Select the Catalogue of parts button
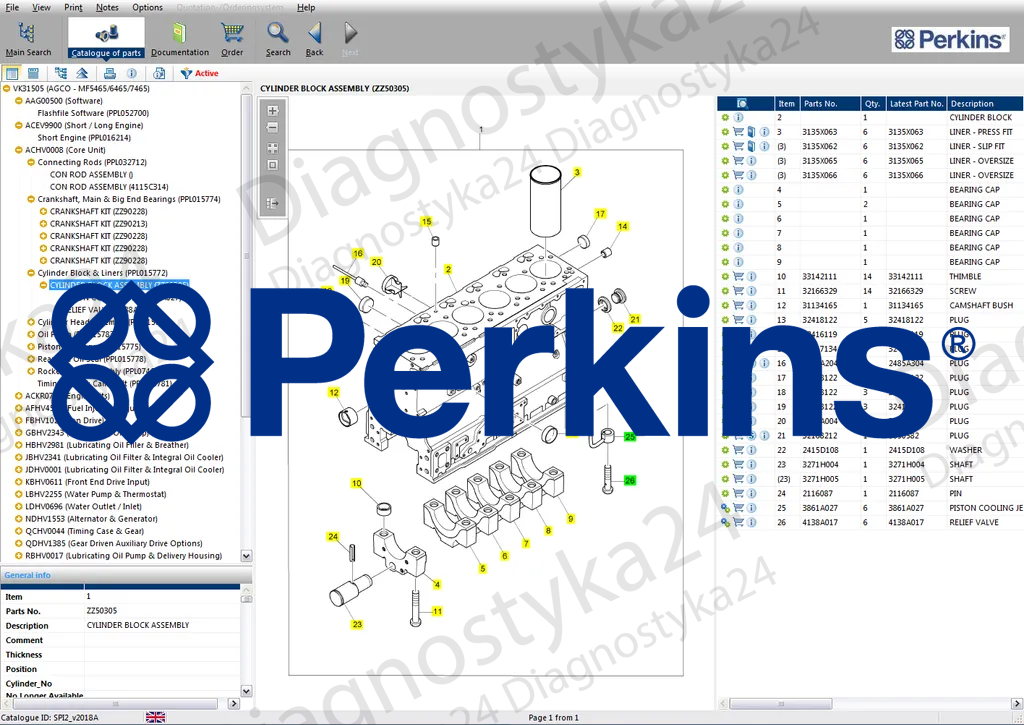1024x725 pixels. pyautogui.click(x=106, y=39)
